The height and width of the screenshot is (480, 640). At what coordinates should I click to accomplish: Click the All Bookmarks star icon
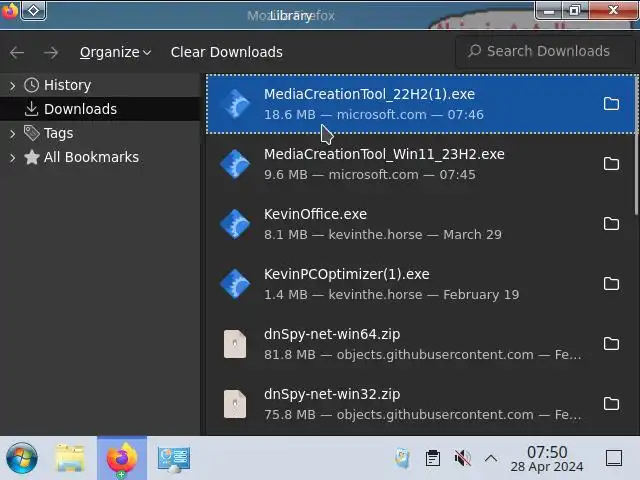[x=31, y=157]
